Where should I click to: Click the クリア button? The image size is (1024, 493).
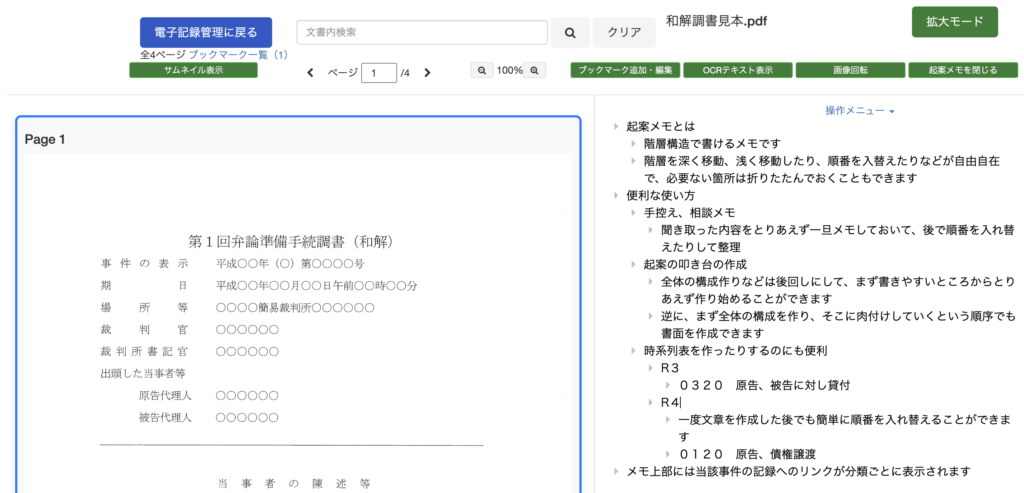pyautogui.click(x=624, y=32)
